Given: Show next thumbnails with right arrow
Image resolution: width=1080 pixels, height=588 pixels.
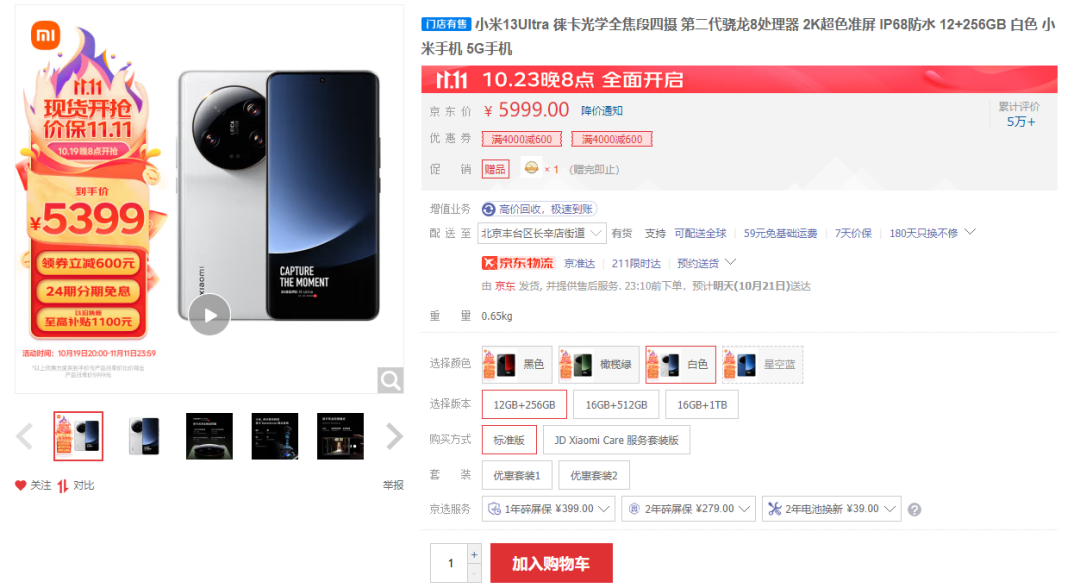Looking at the screenshot, I should click(394, 436).
